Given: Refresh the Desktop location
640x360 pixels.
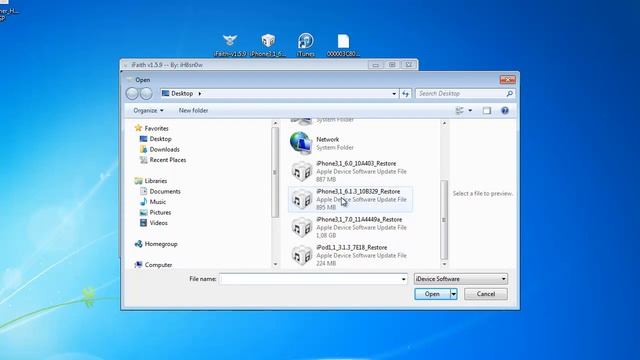Looking at the screenshot, I should pyautogui.click(x=405, y=93).
